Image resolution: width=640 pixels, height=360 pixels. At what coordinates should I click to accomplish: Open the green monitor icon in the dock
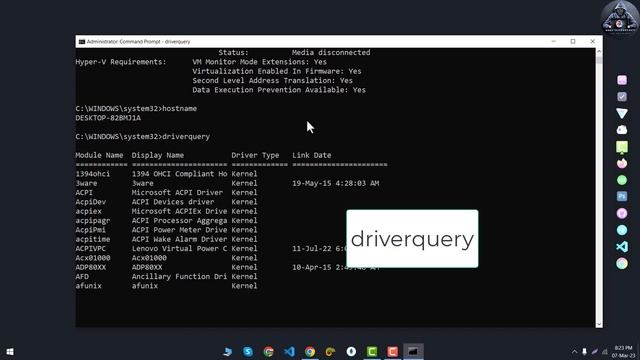pos(622,147)
